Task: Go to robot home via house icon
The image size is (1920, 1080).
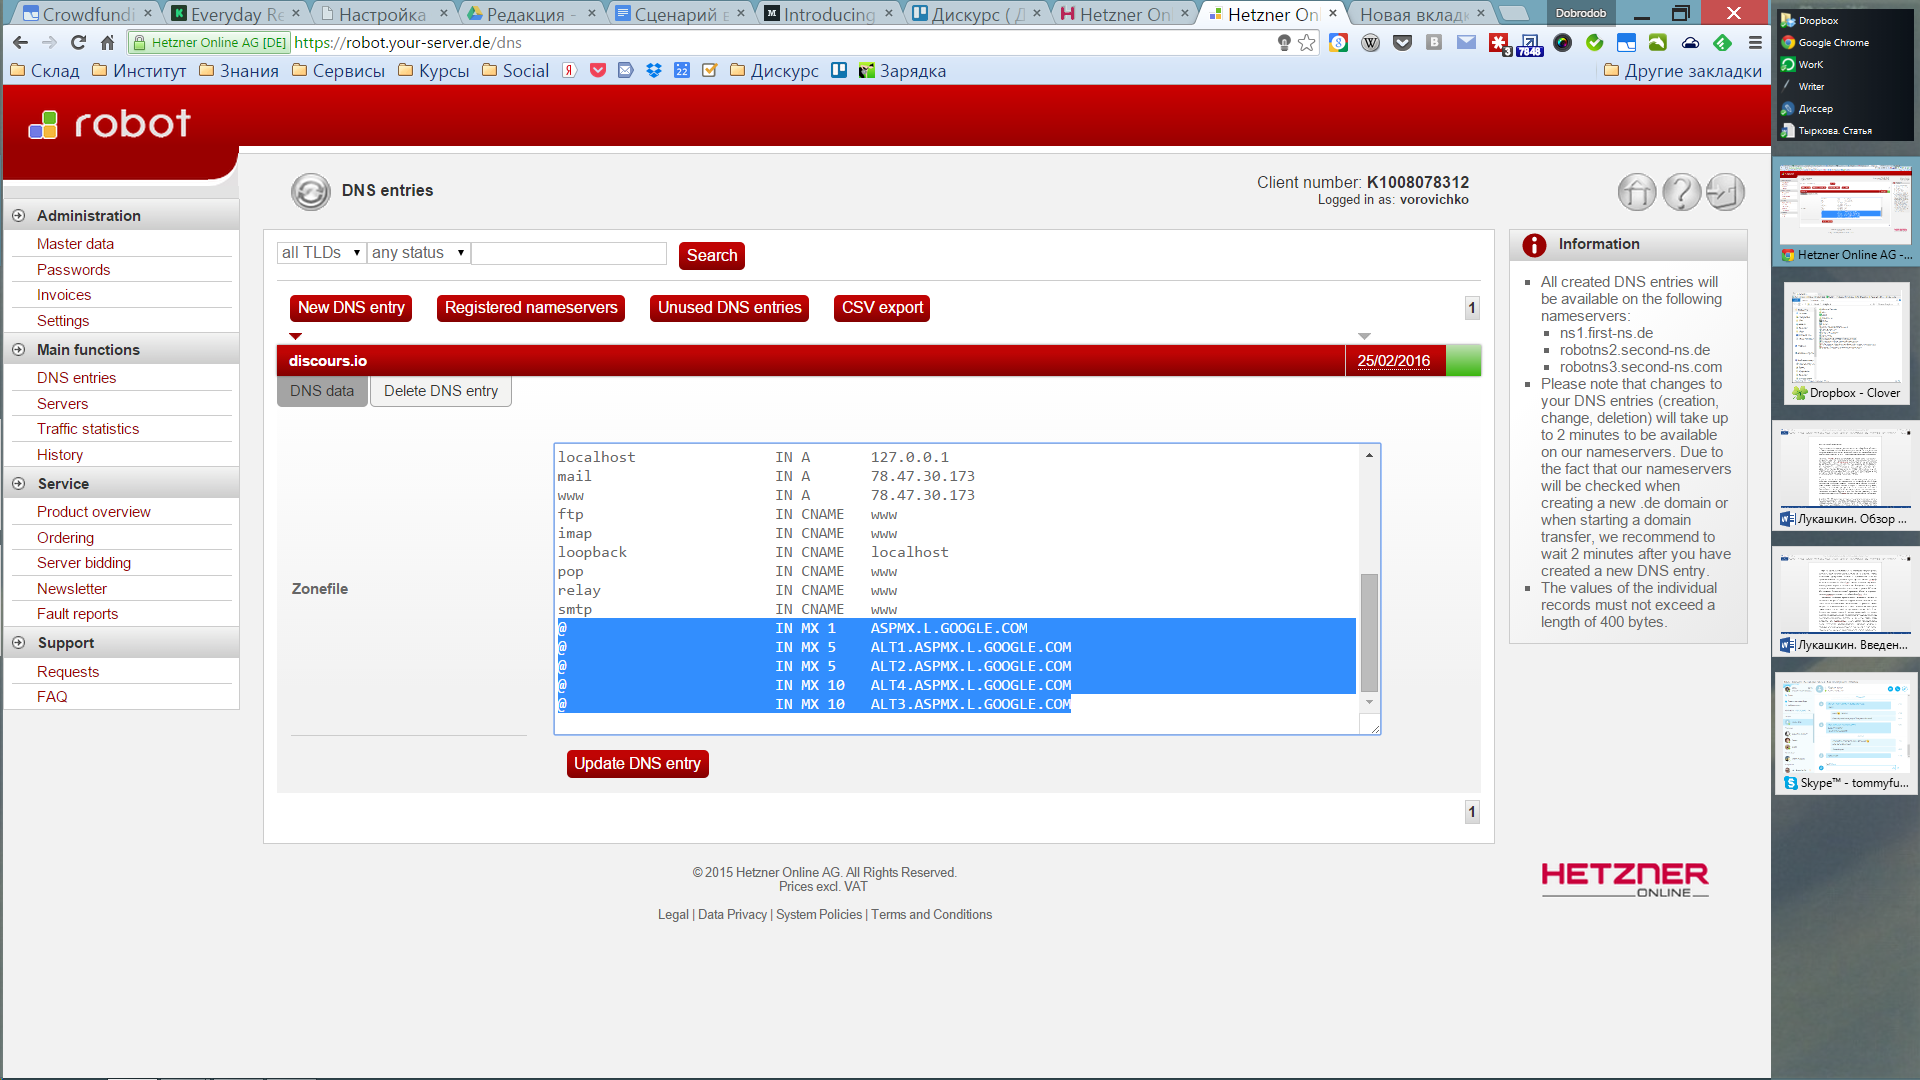Action: click(1637, 192)
